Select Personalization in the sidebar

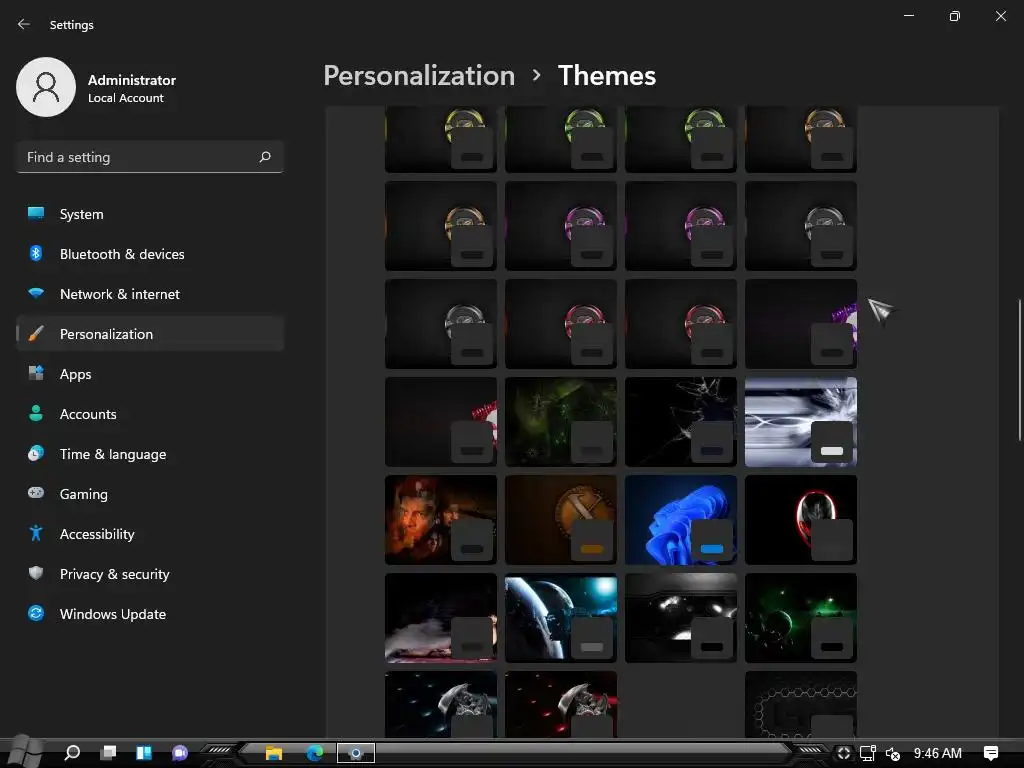(150, 334)
